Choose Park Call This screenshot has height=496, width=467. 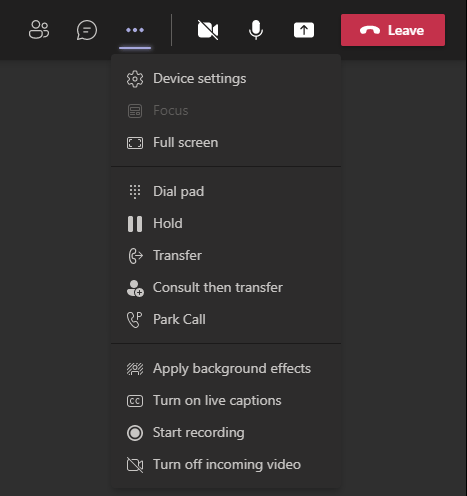tap(226, 319)
